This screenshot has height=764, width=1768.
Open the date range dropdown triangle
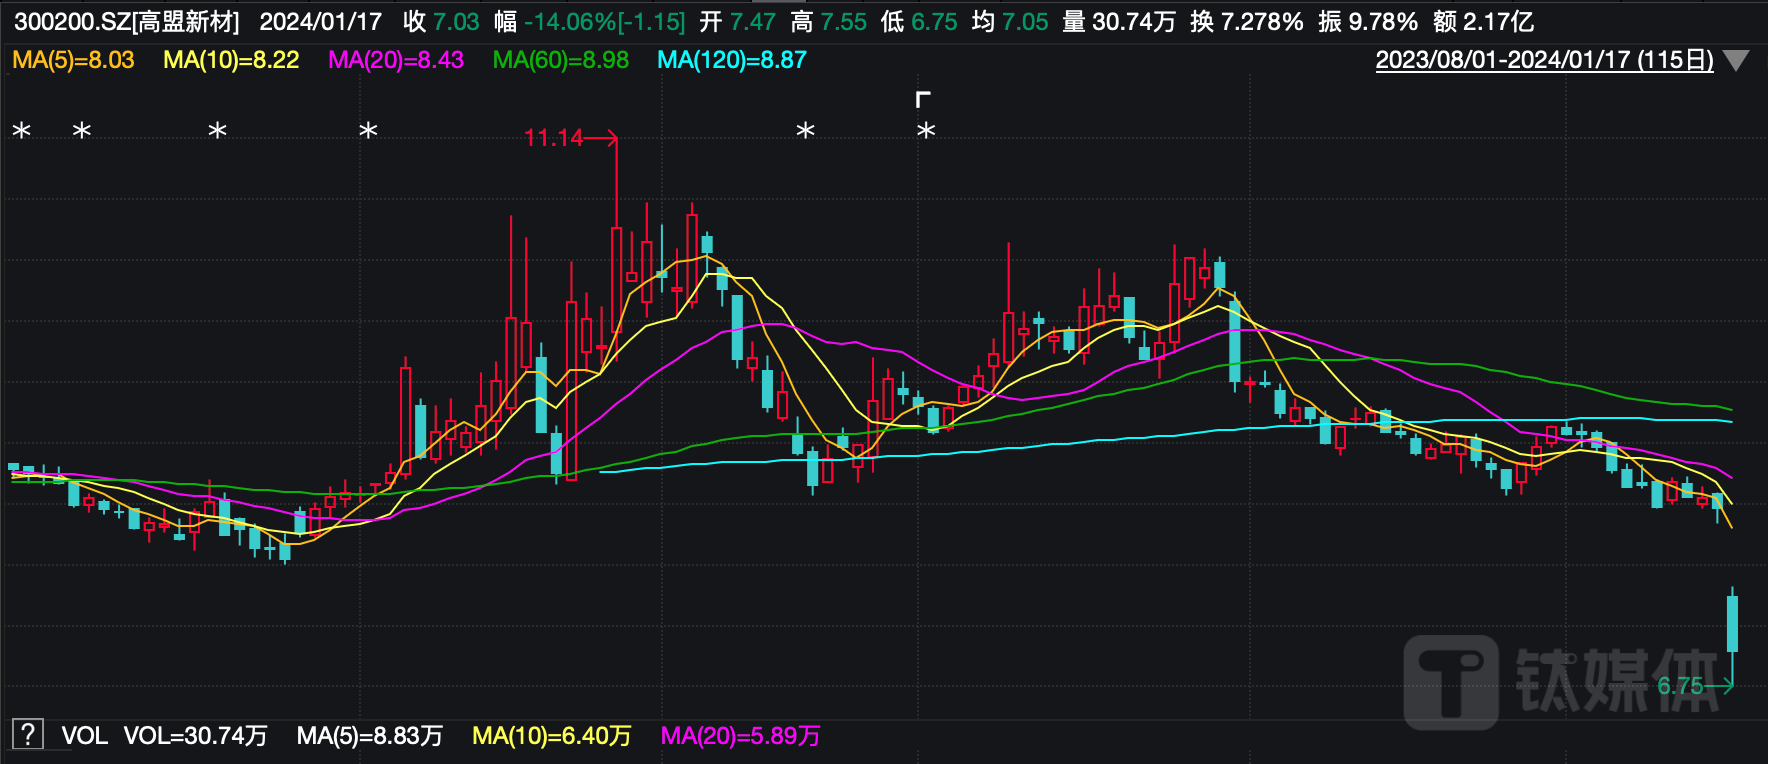tap(1737, 61)
